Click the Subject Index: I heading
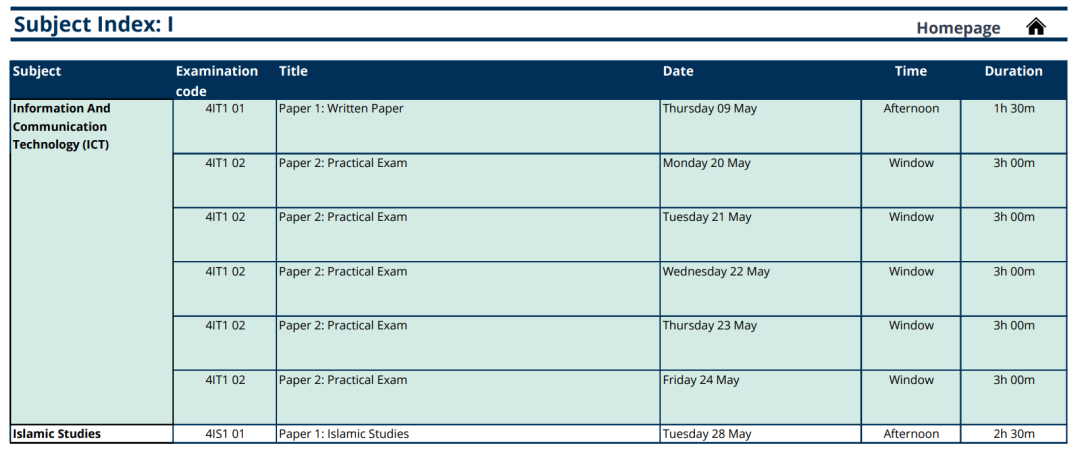1080x453 pixels. click(94, 24)
